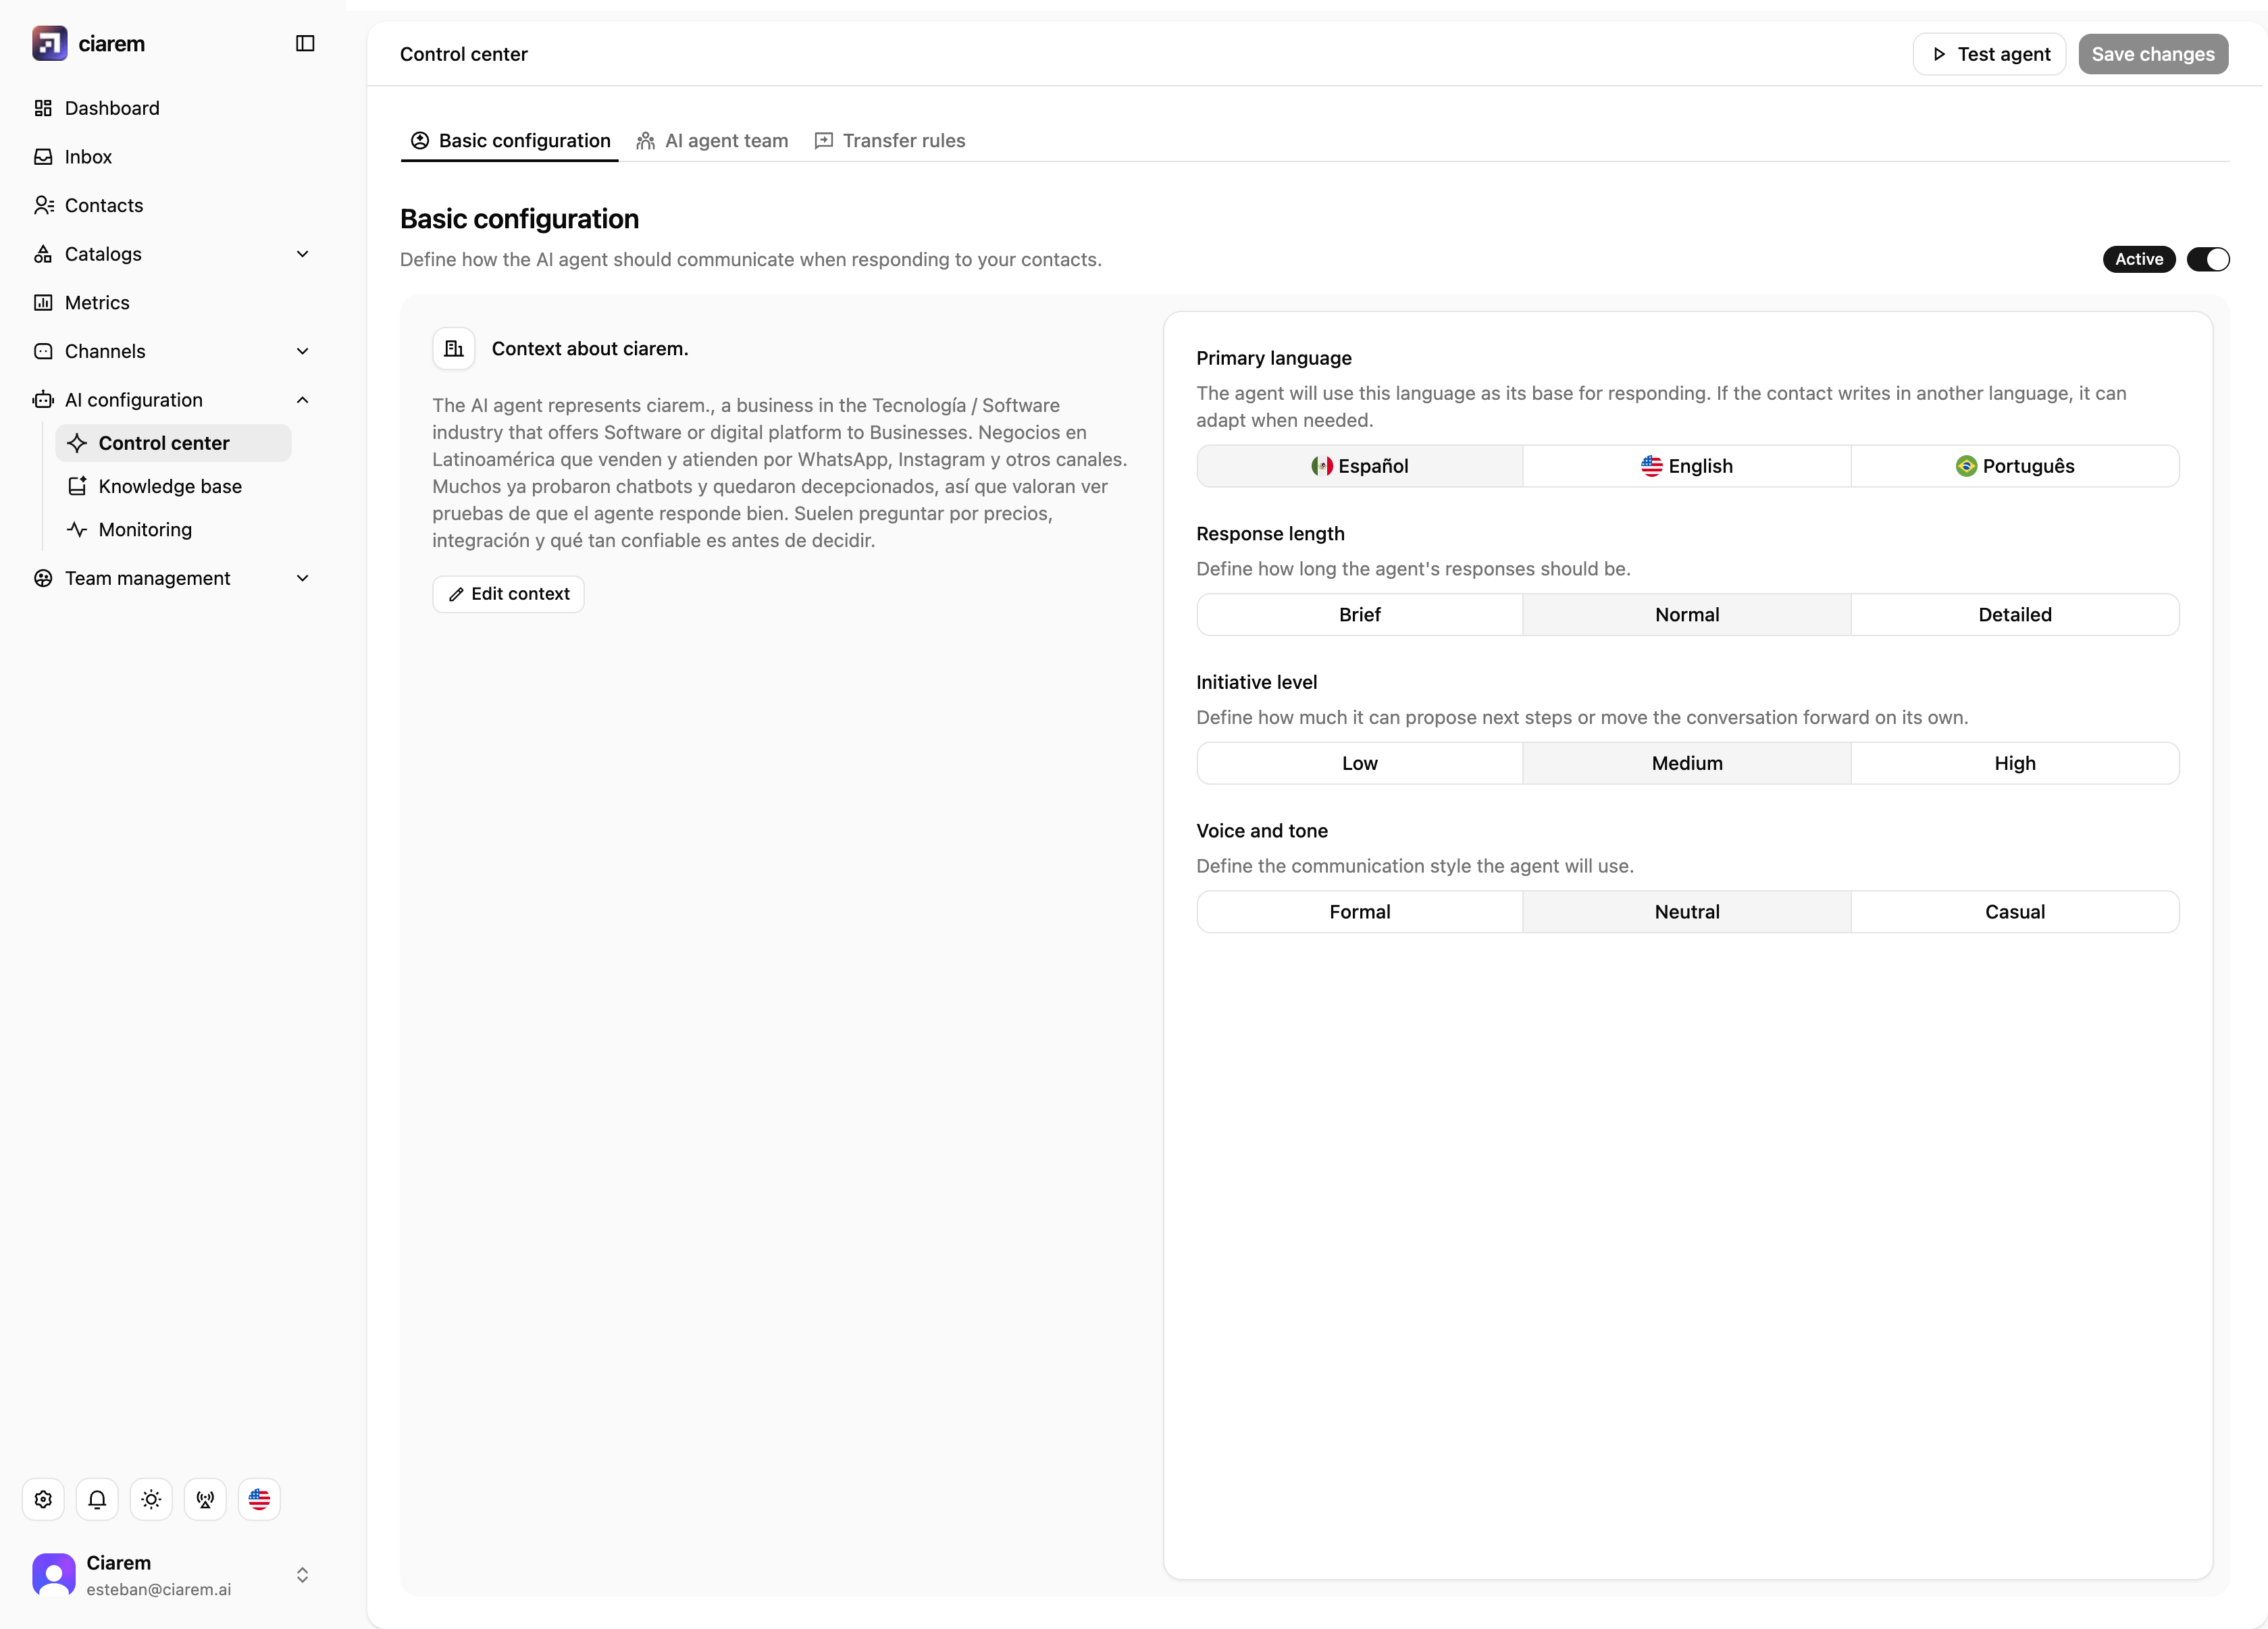The height and width of the screenshot is (1629, 2268).
Task: Click the esteban@ciarem.ai email text
Action: (158, 1589)
